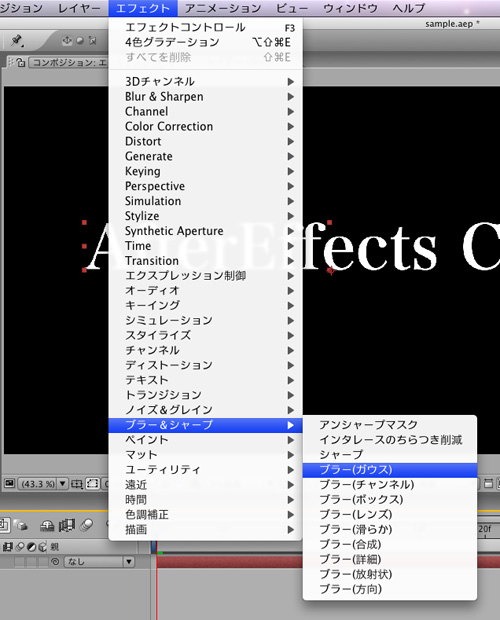Enable Motion Blur for the composition
Image resolution: width=500 pixels, height=620 pixels.
click(86, 525)
